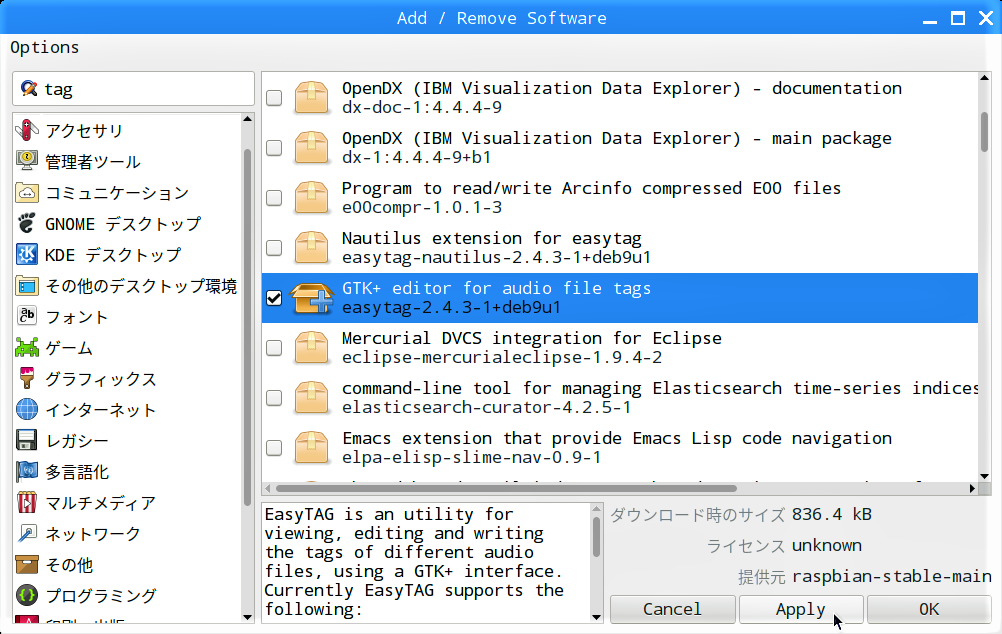Click the category list scroll-up arrow
The image size is (1002, 634).
click(x=248, y=119)
